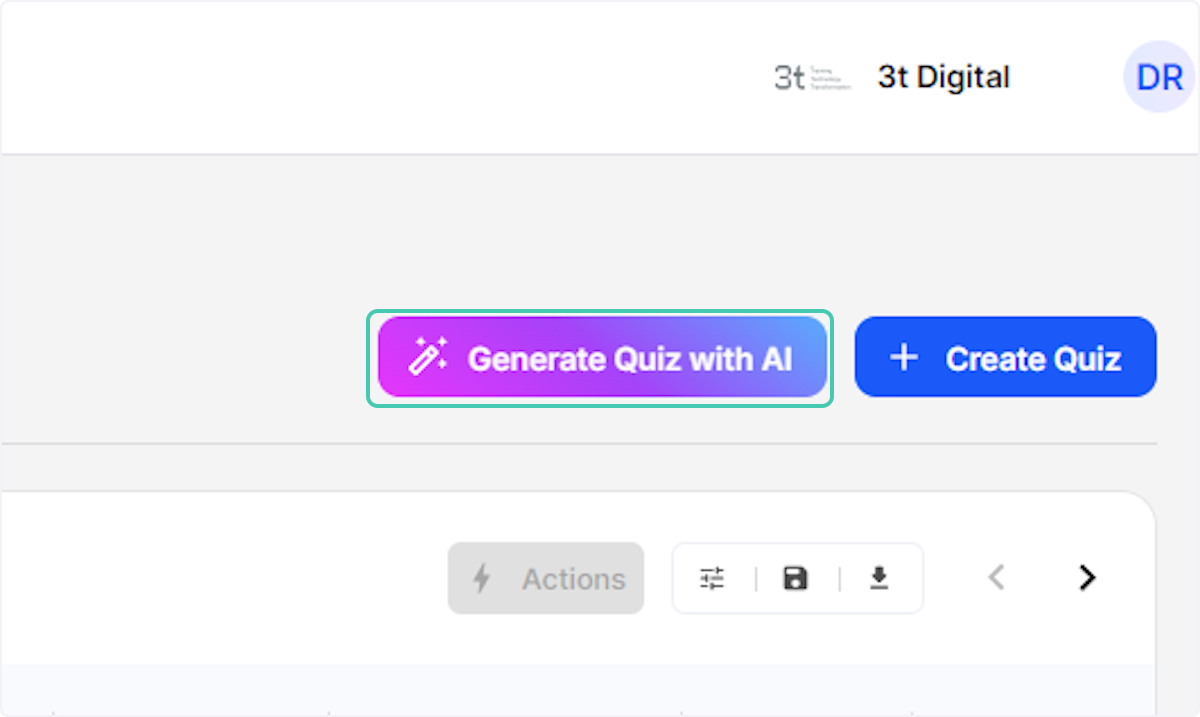
Task: Toggle the filter panel via sliders icon
Action: click(712, 578)
